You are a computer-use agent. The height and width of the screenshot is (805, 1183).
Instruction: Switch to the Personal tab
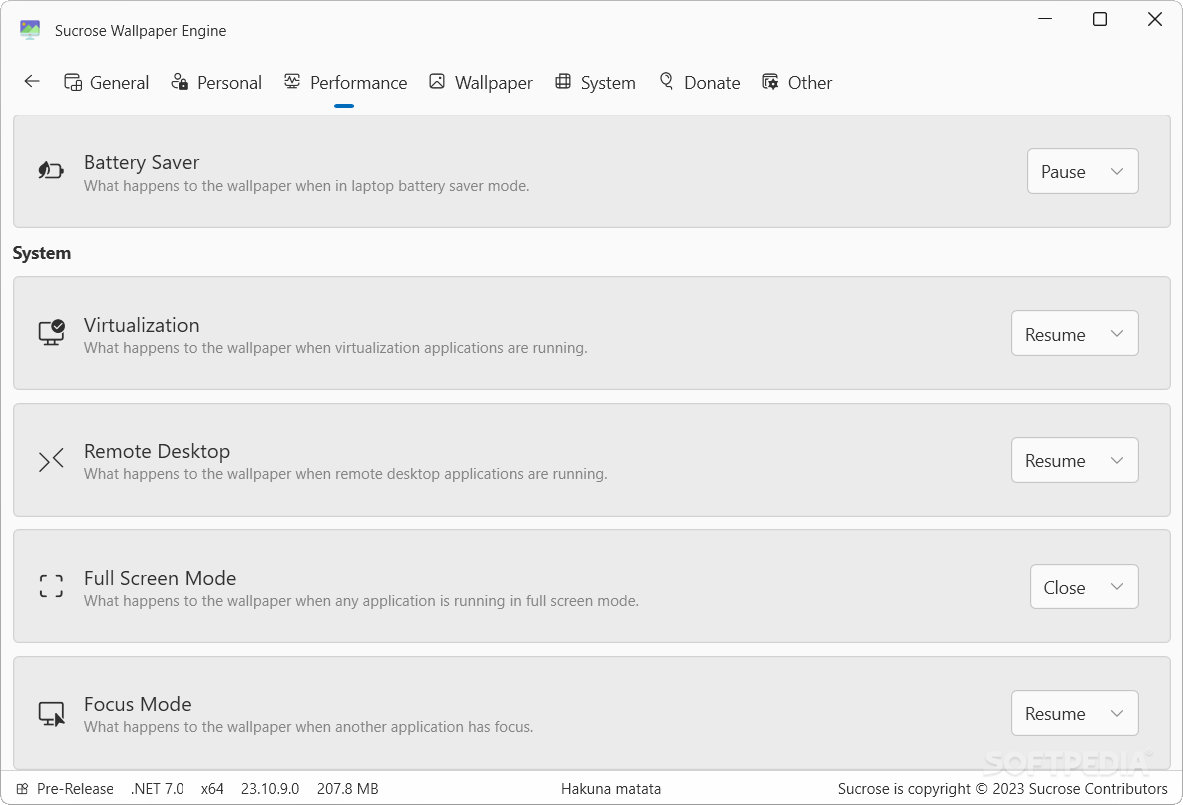coord(217,82)
